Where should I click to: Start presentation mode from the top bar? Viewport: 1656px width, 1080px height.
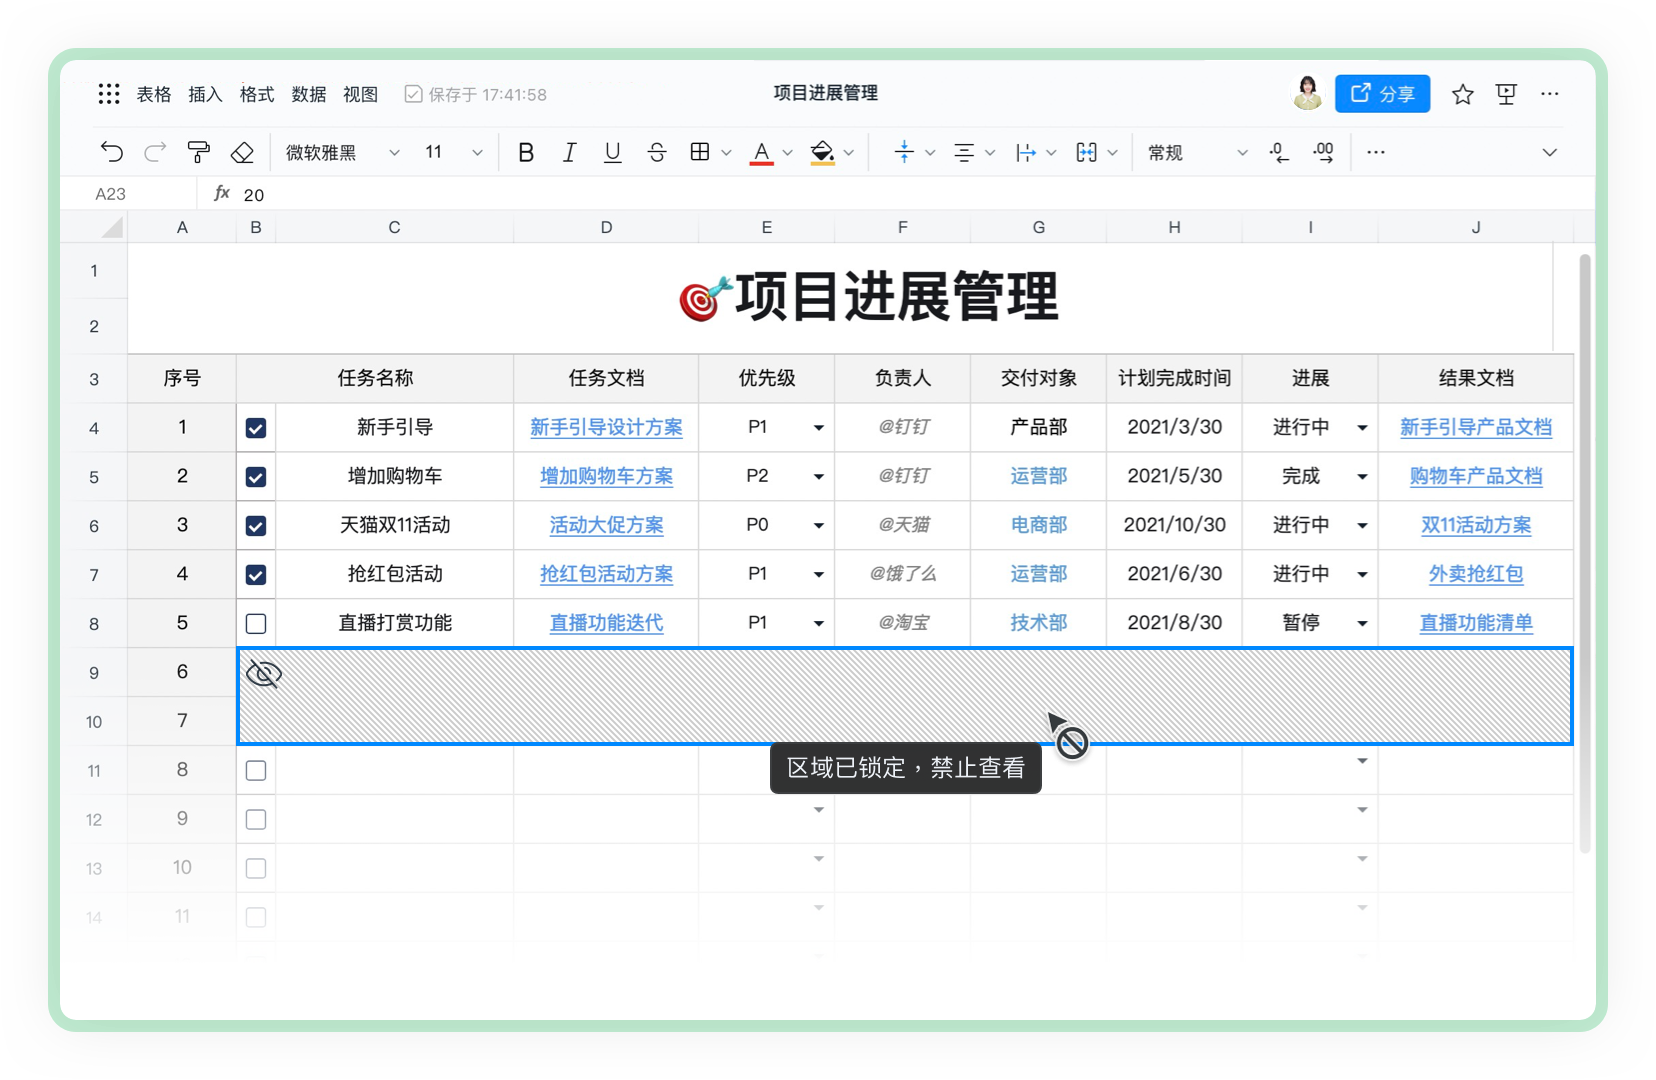(x=1505, y=93)
